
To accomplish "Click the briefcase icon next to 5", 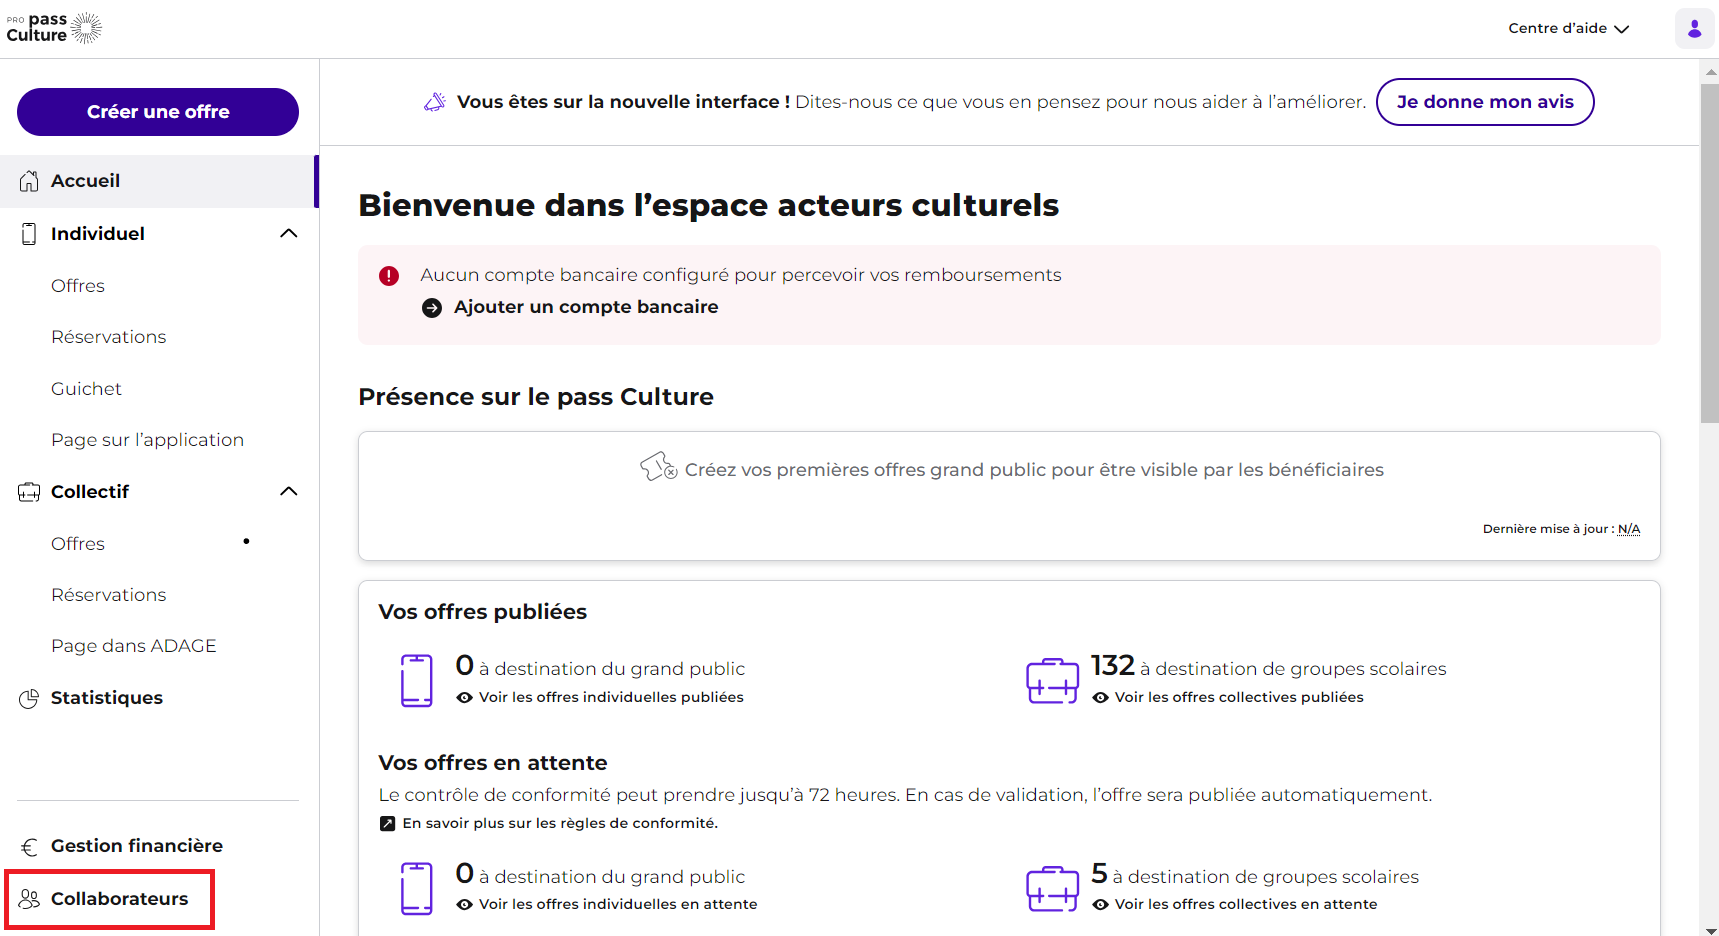I will click(1052, 889).
